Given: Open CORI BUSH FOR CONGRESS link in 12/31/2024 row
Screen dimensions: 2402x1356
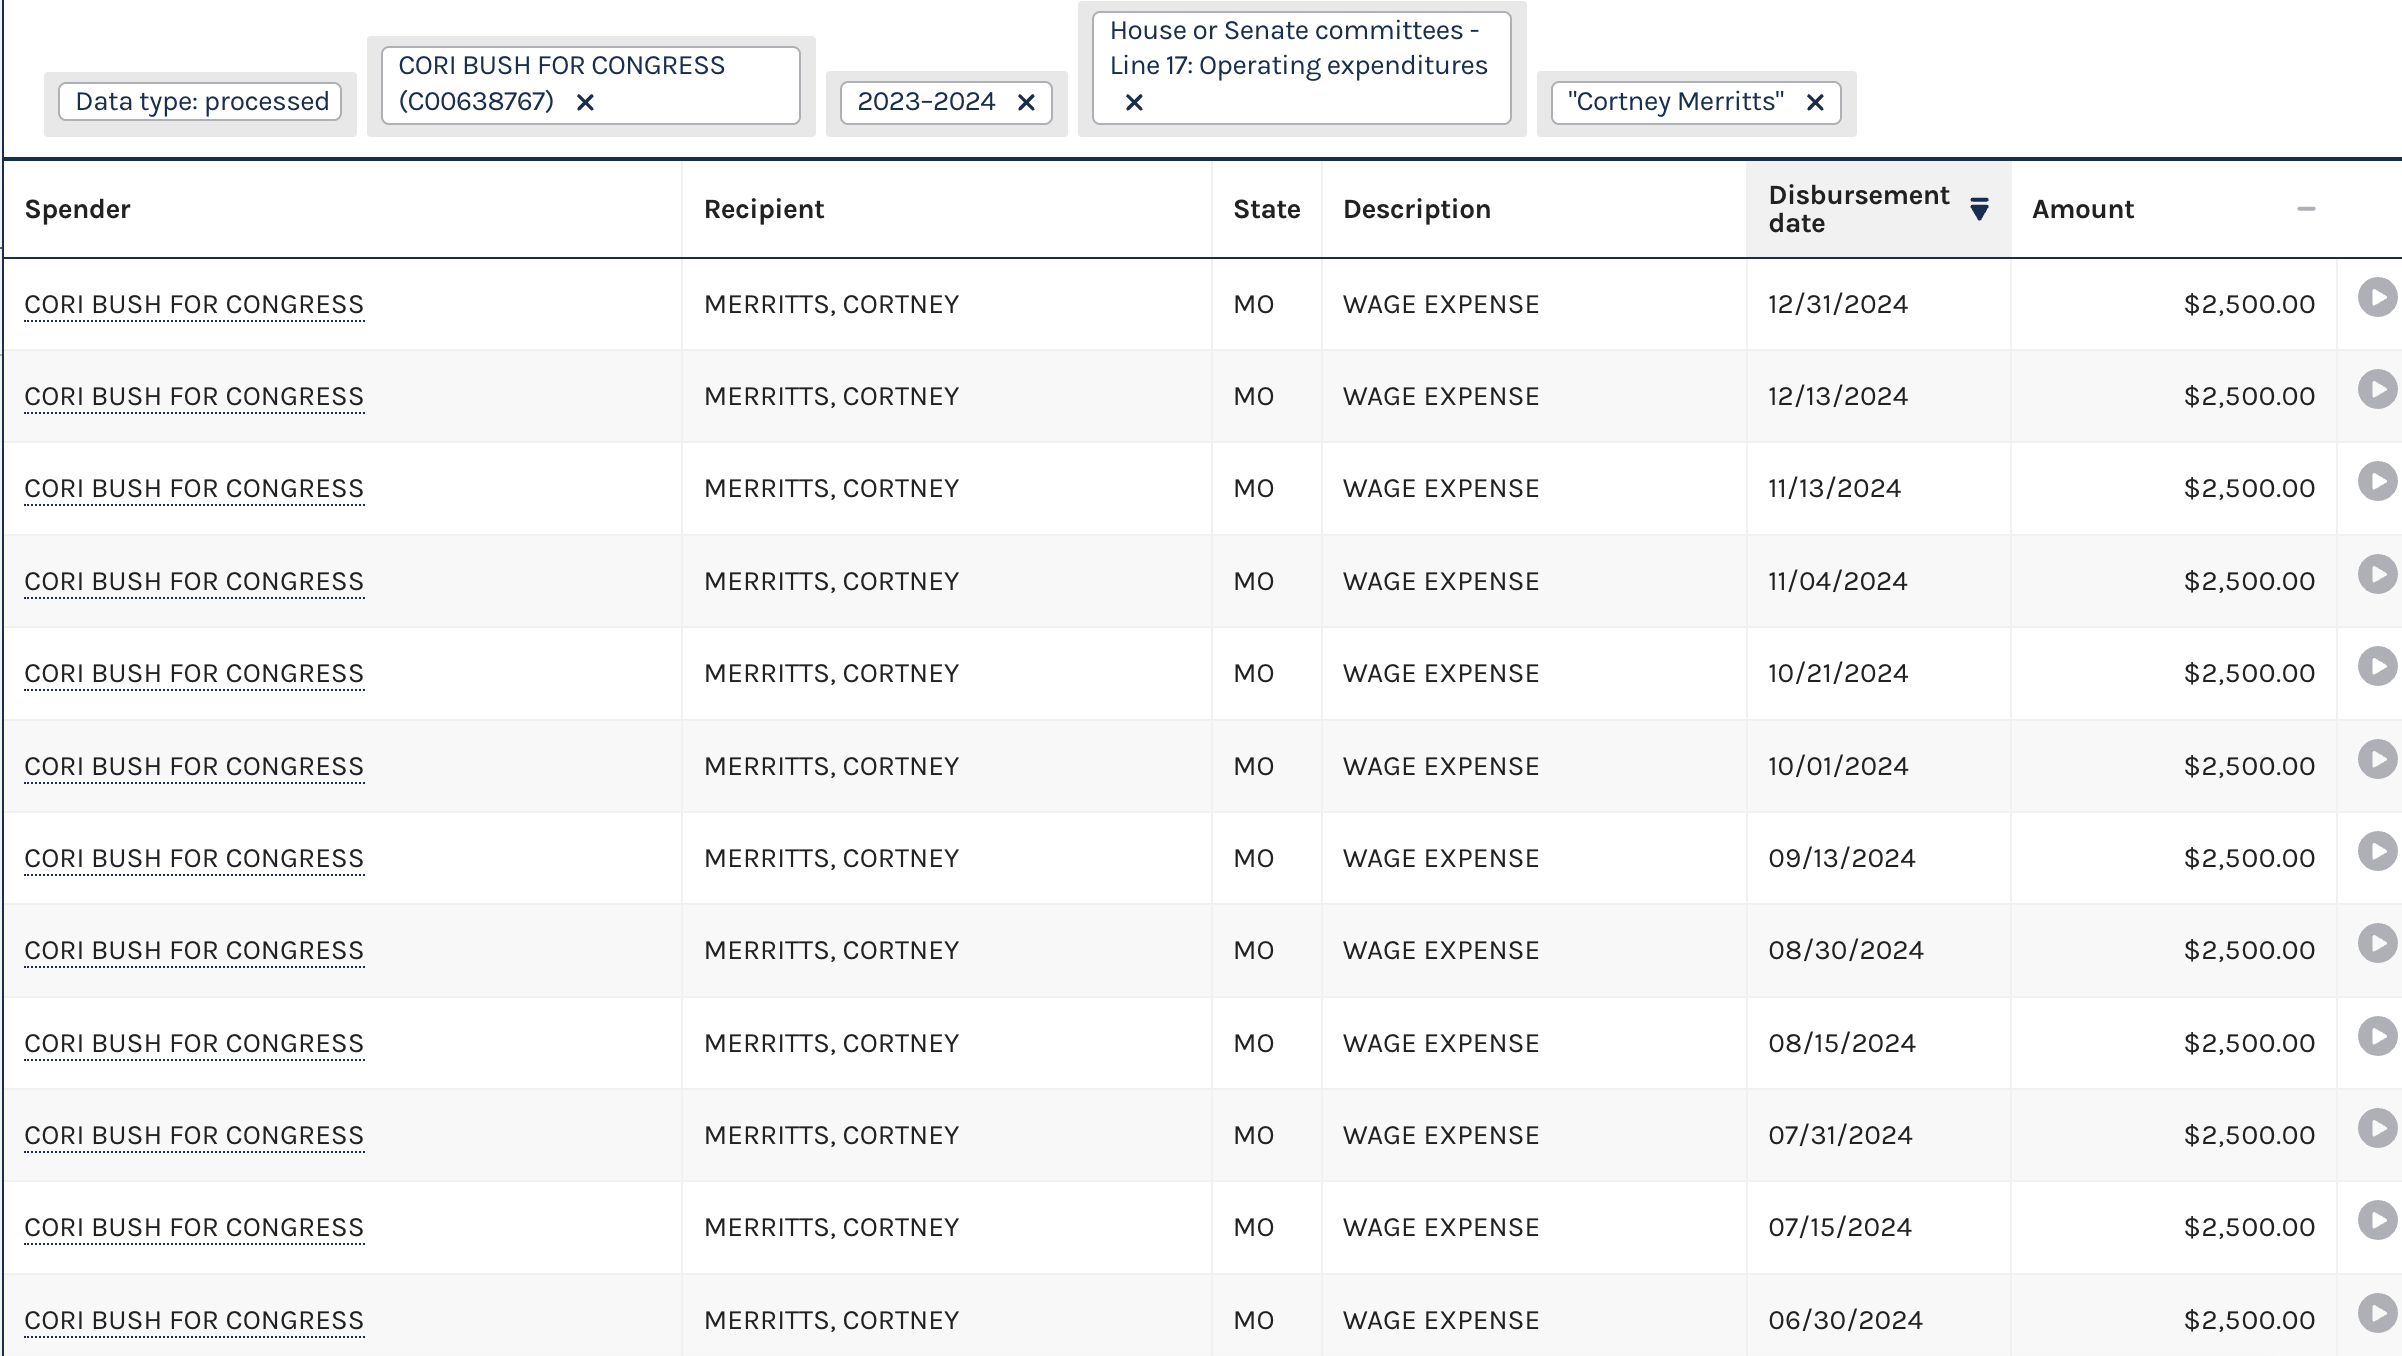Looking at the screenshot, I should 194,304.
